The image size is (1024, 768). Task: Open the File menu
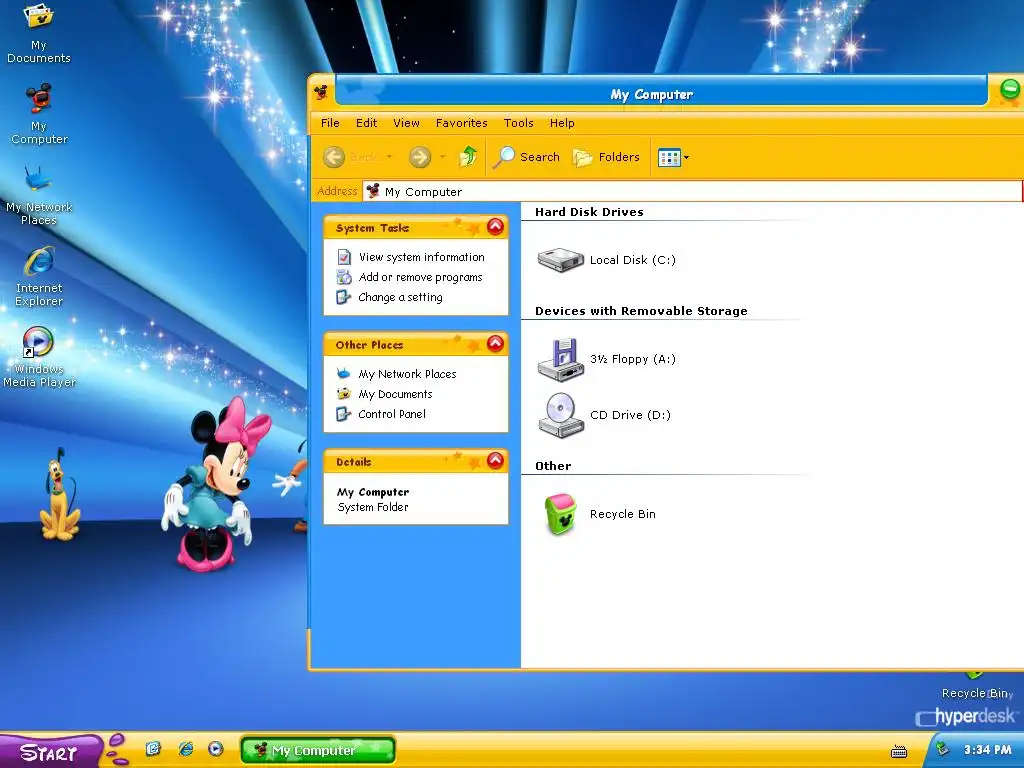pos(330,123)
